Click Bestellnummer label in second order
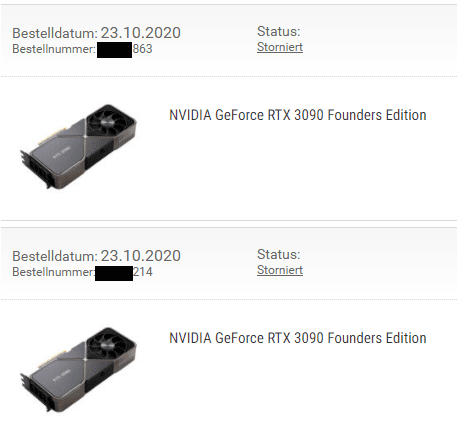The image size is (457, 438). pos(53,272)
